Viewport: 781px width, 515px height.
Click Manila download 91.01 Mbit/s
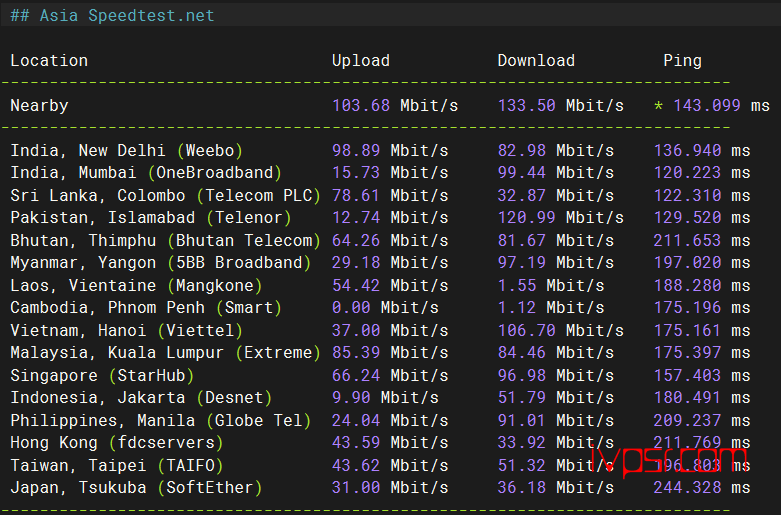(x=555, y=420)
